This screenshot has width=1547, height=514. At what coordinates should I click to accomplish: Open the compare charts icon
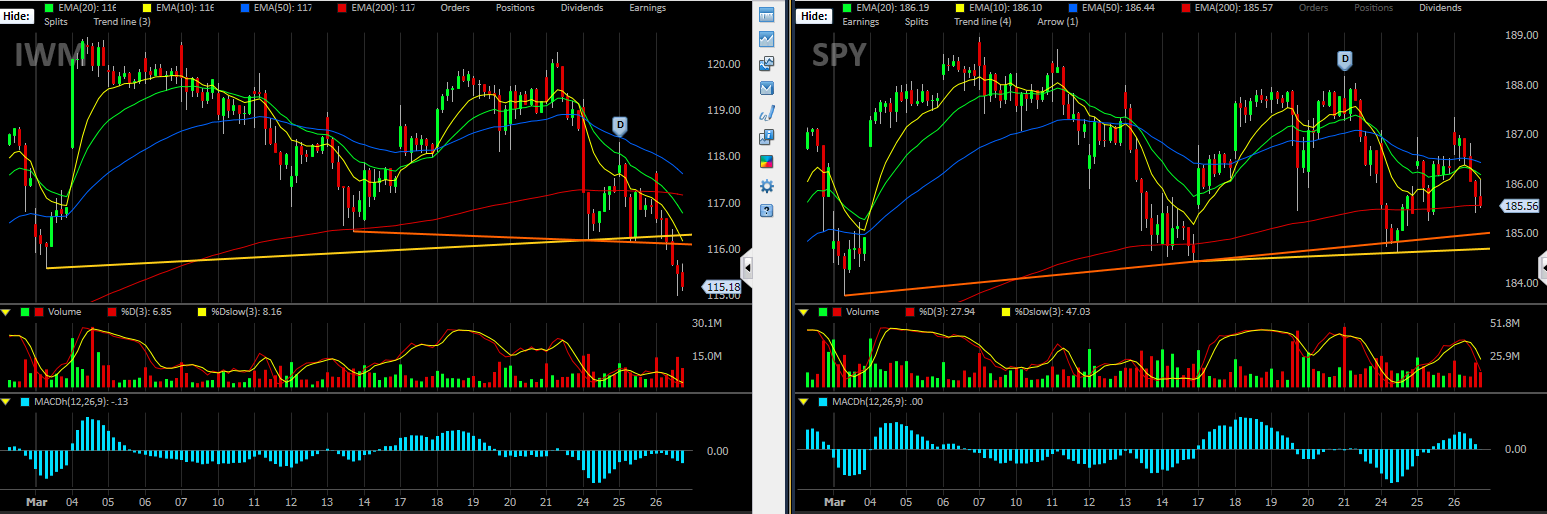pos(767,64)
